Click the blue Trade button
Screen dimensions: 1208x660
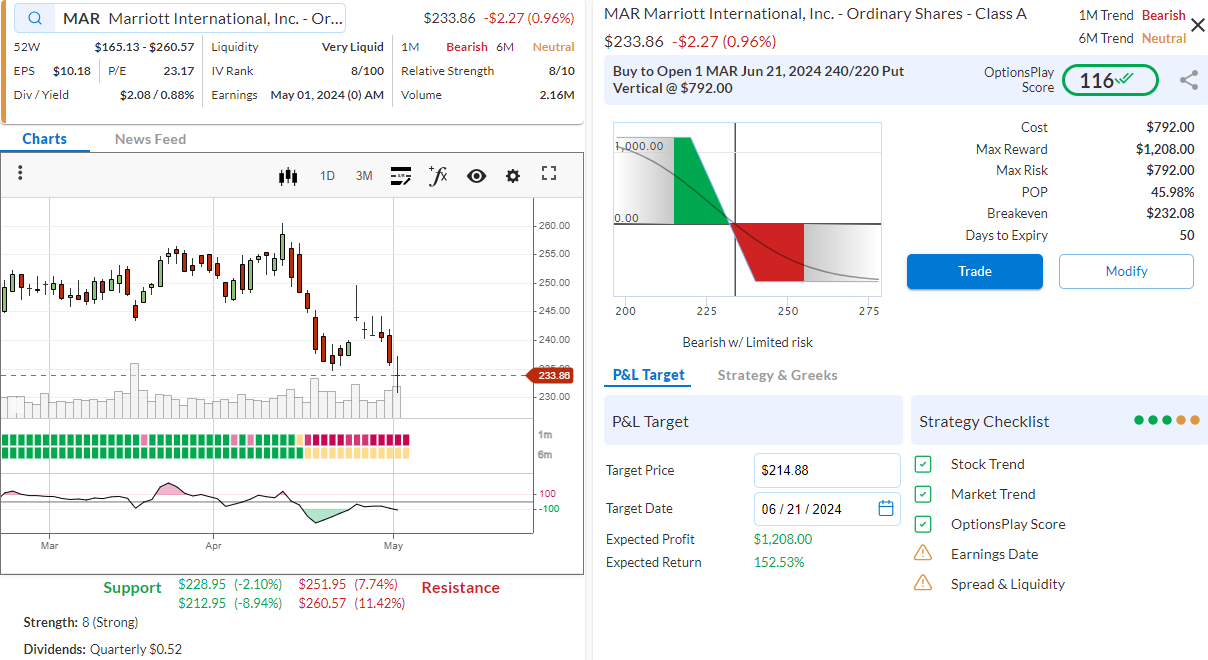click(x=975, y=271)
